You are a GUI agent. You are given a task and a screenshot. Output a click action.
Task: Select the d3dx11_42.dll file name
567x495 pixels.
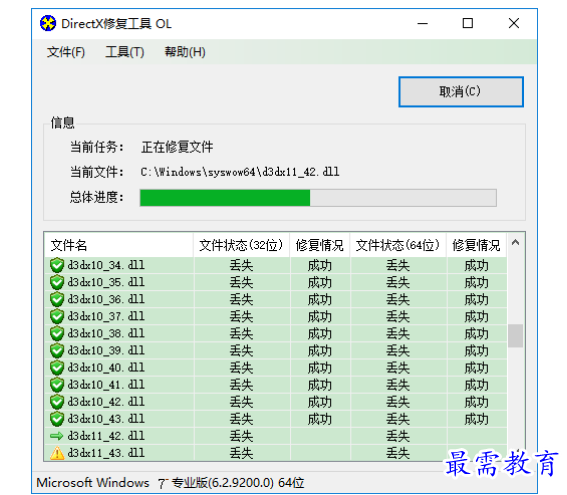tap(106, 436)
